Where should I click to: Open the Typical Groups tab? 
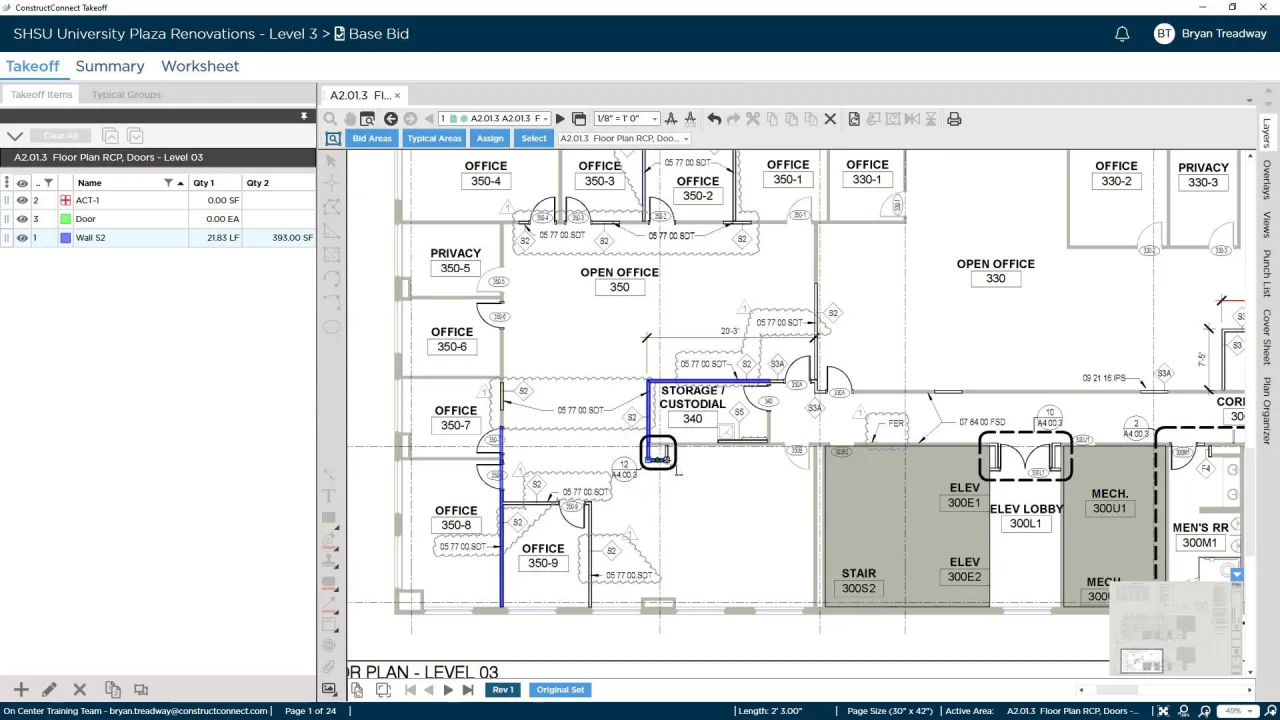(126, 95)
